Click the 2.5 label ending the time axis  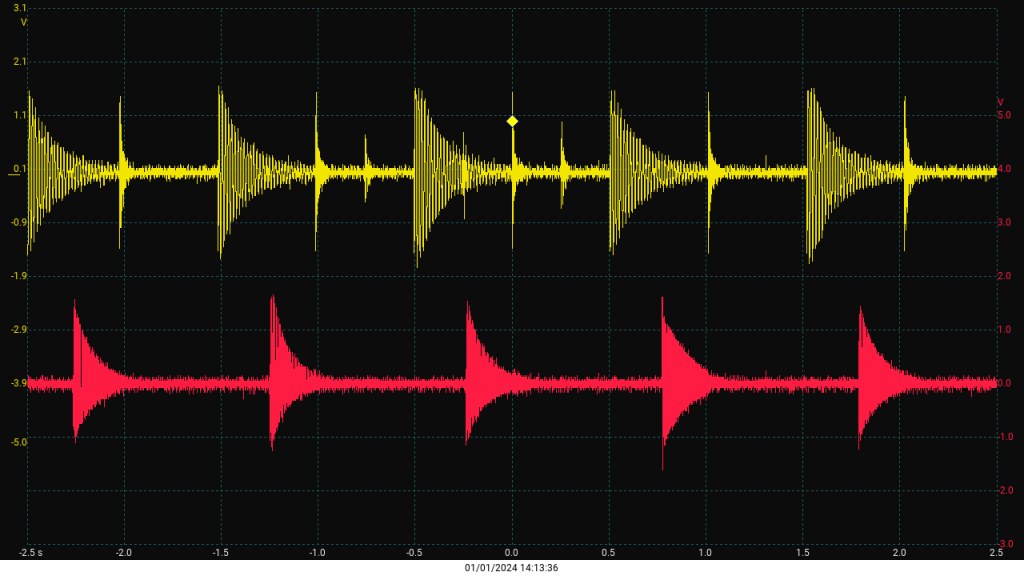pyautogui.click(x=995, y=552)
